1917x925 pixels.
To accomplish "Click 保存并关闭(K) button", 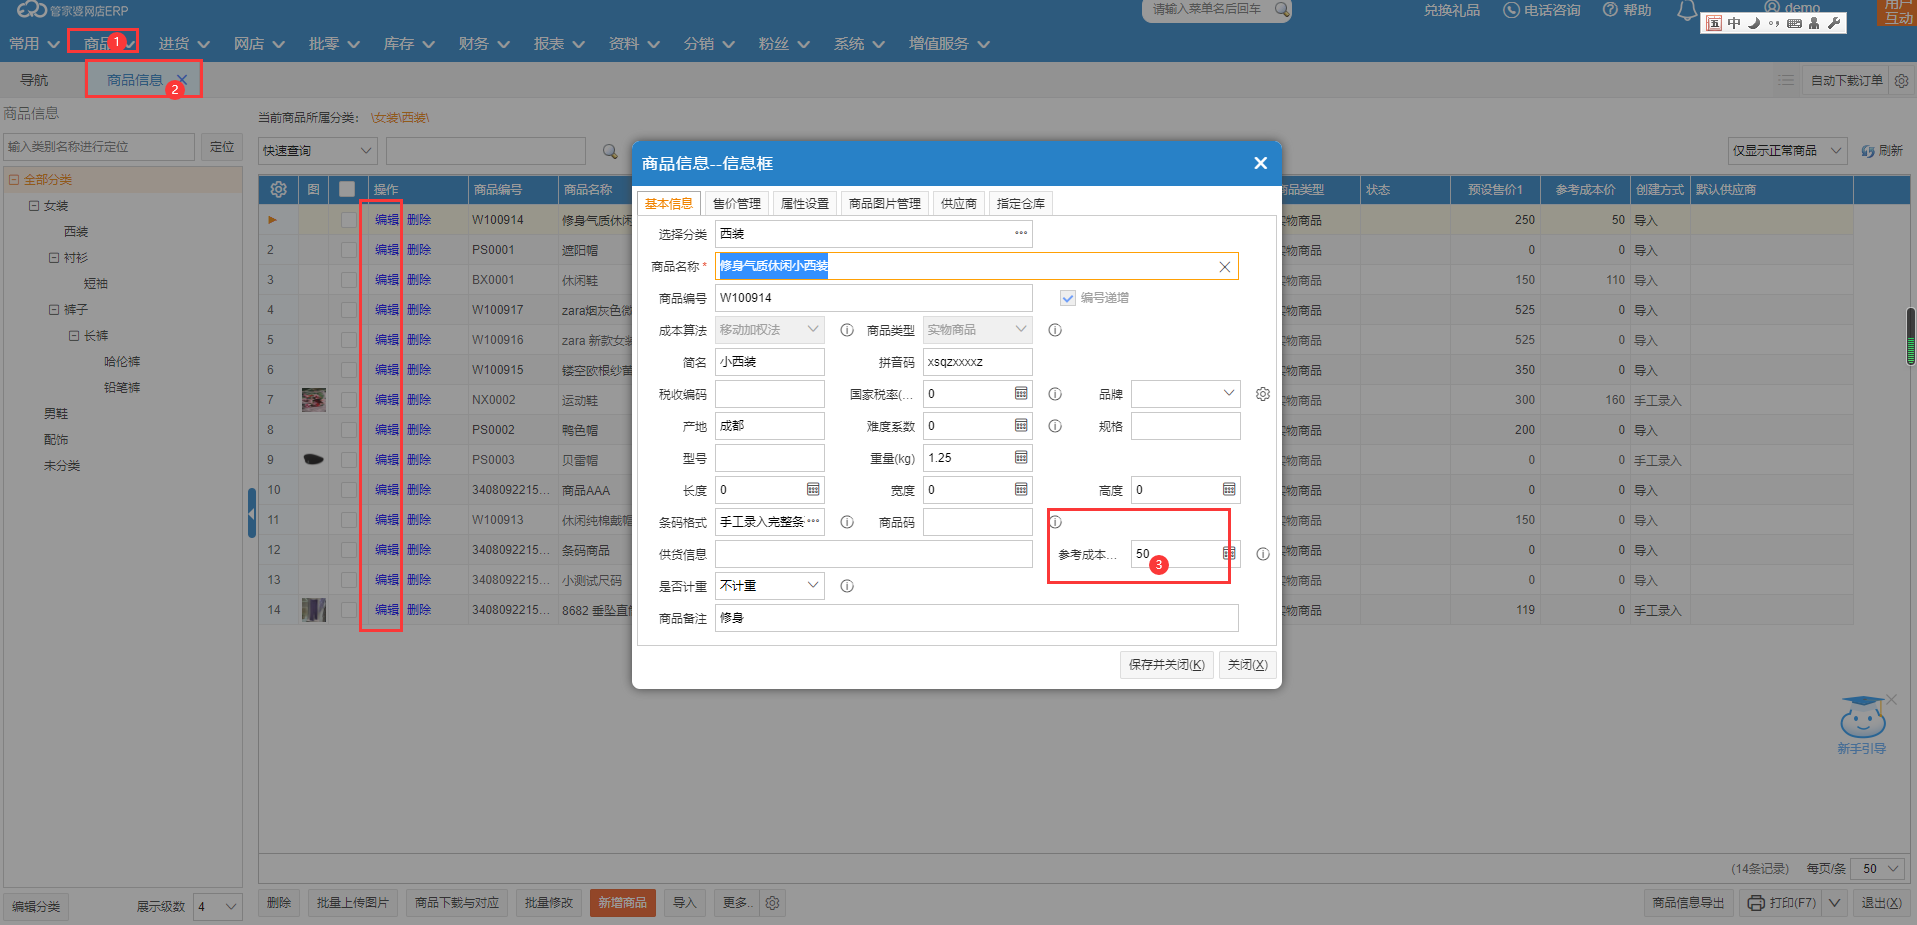I will [1167, 665].
